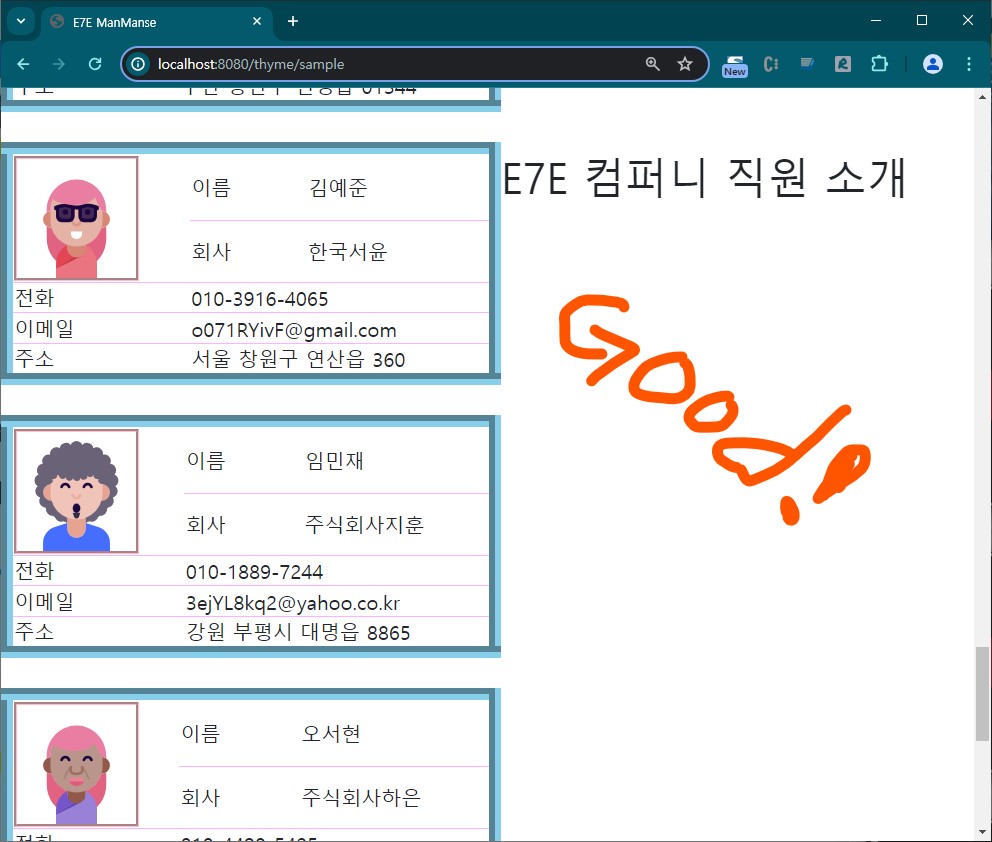Click the heading E7E 컴퍼니 직원 소개
The height and width of the screenshot is (842, 992).
pos(704,178)
